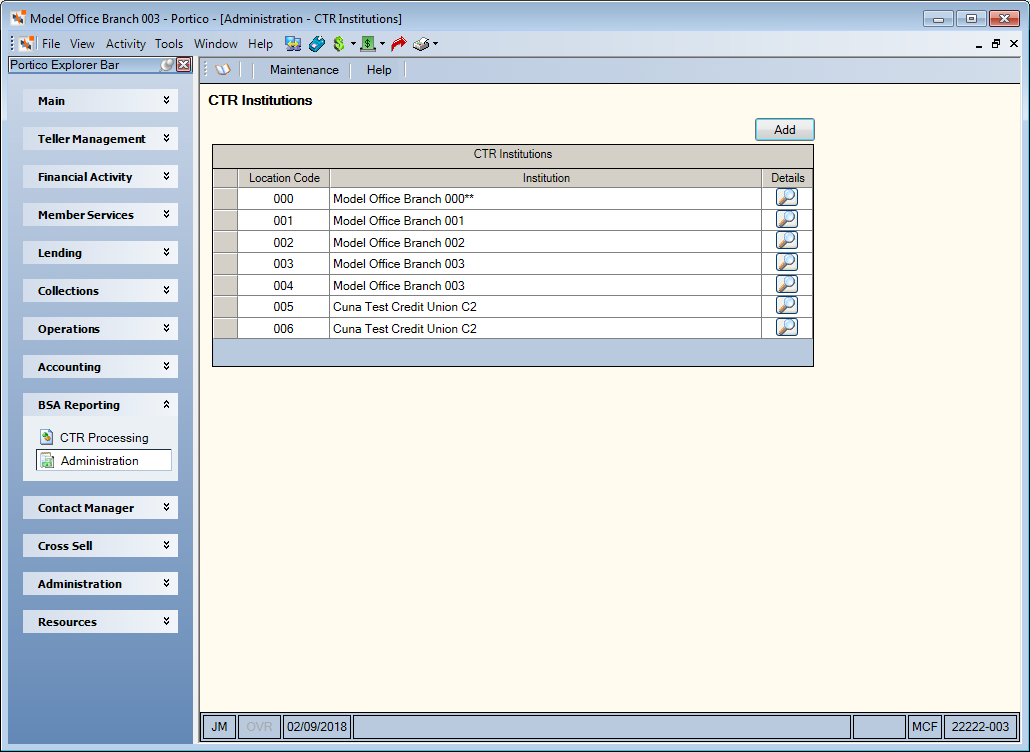Open the Tools menu

click(169, 44)
